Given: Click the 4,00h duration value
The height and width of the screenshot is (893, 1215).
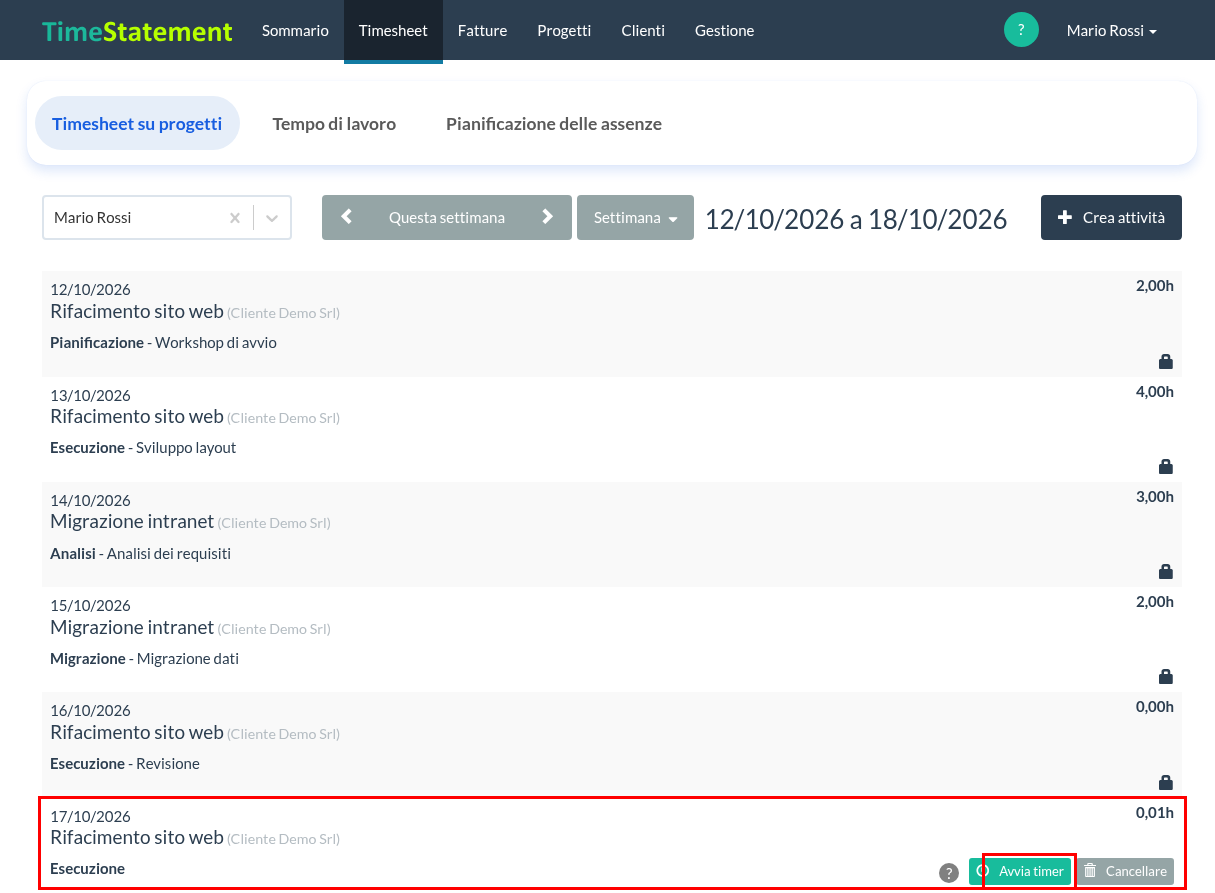Looking at the screenshot, I should 1155,391.
